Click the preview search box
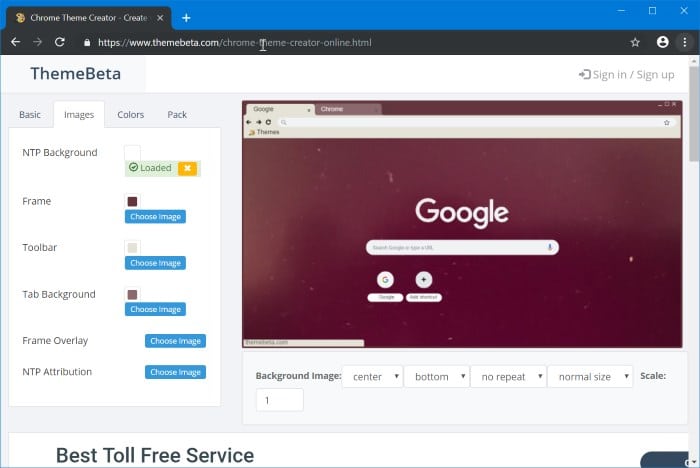Viewport: 700px width, 468px height. (x=462, y=247)
